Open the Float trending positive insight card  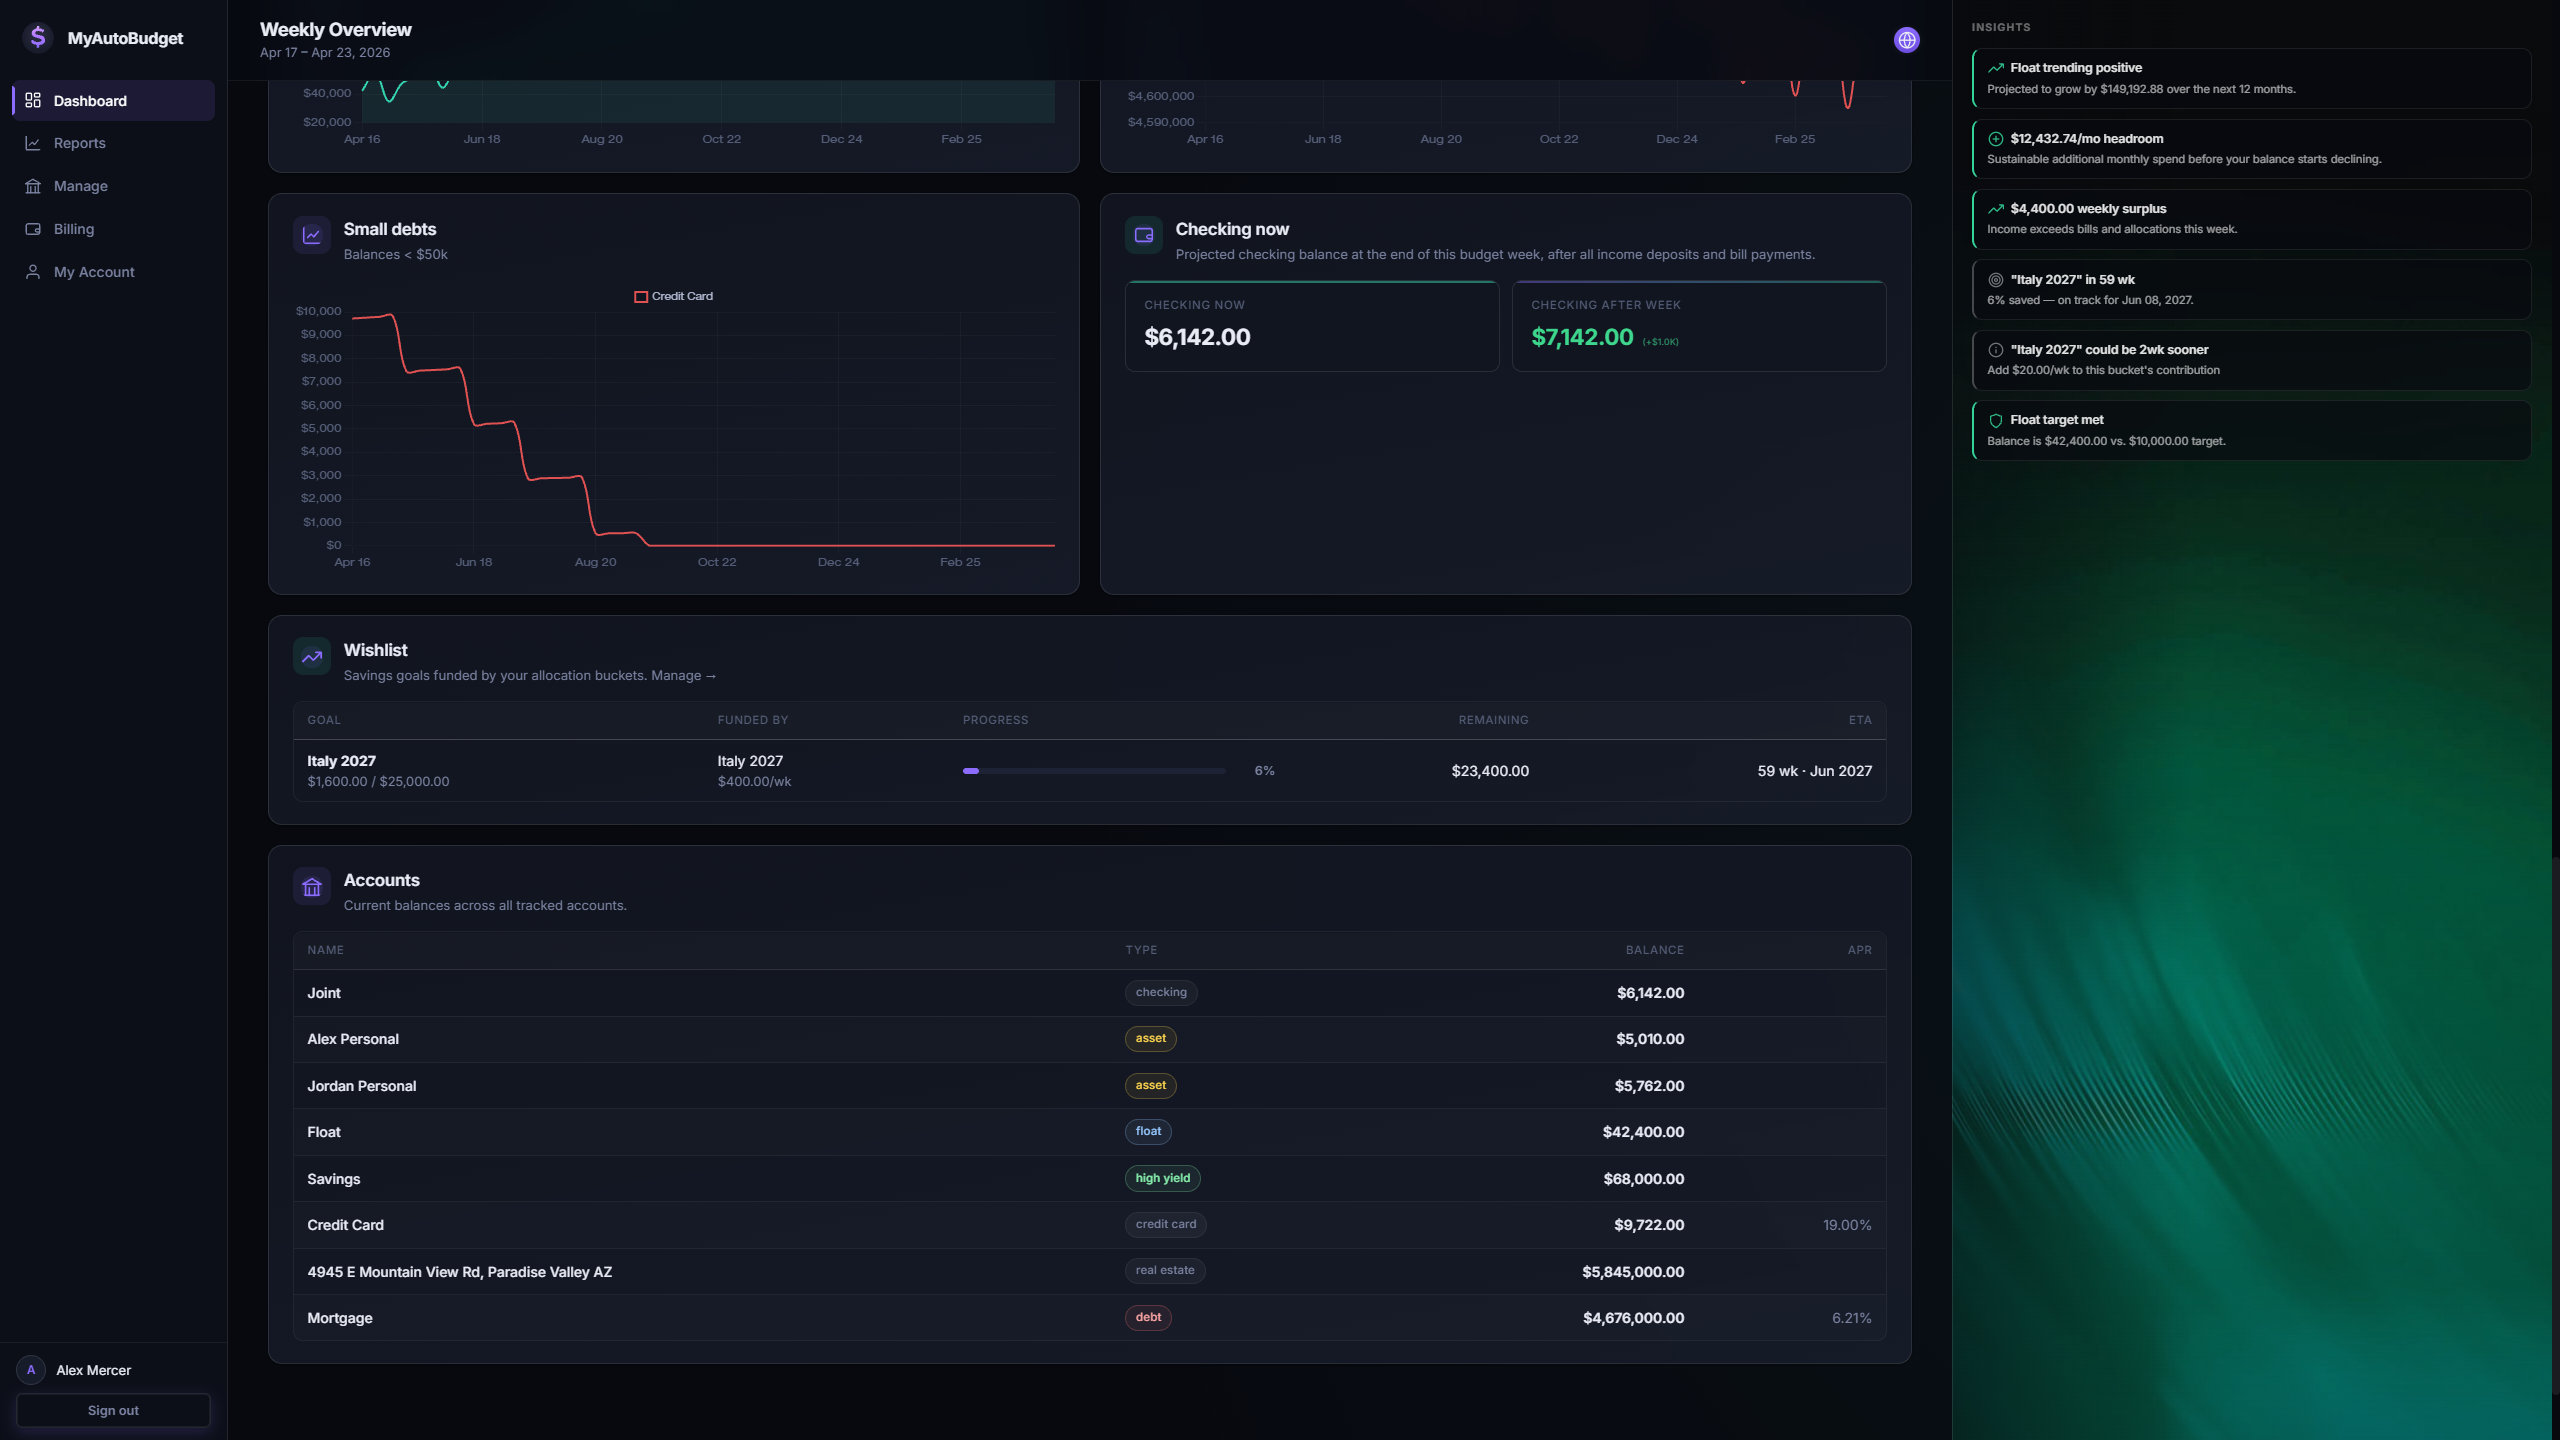pyautogui.click(x=2252, y=78)
